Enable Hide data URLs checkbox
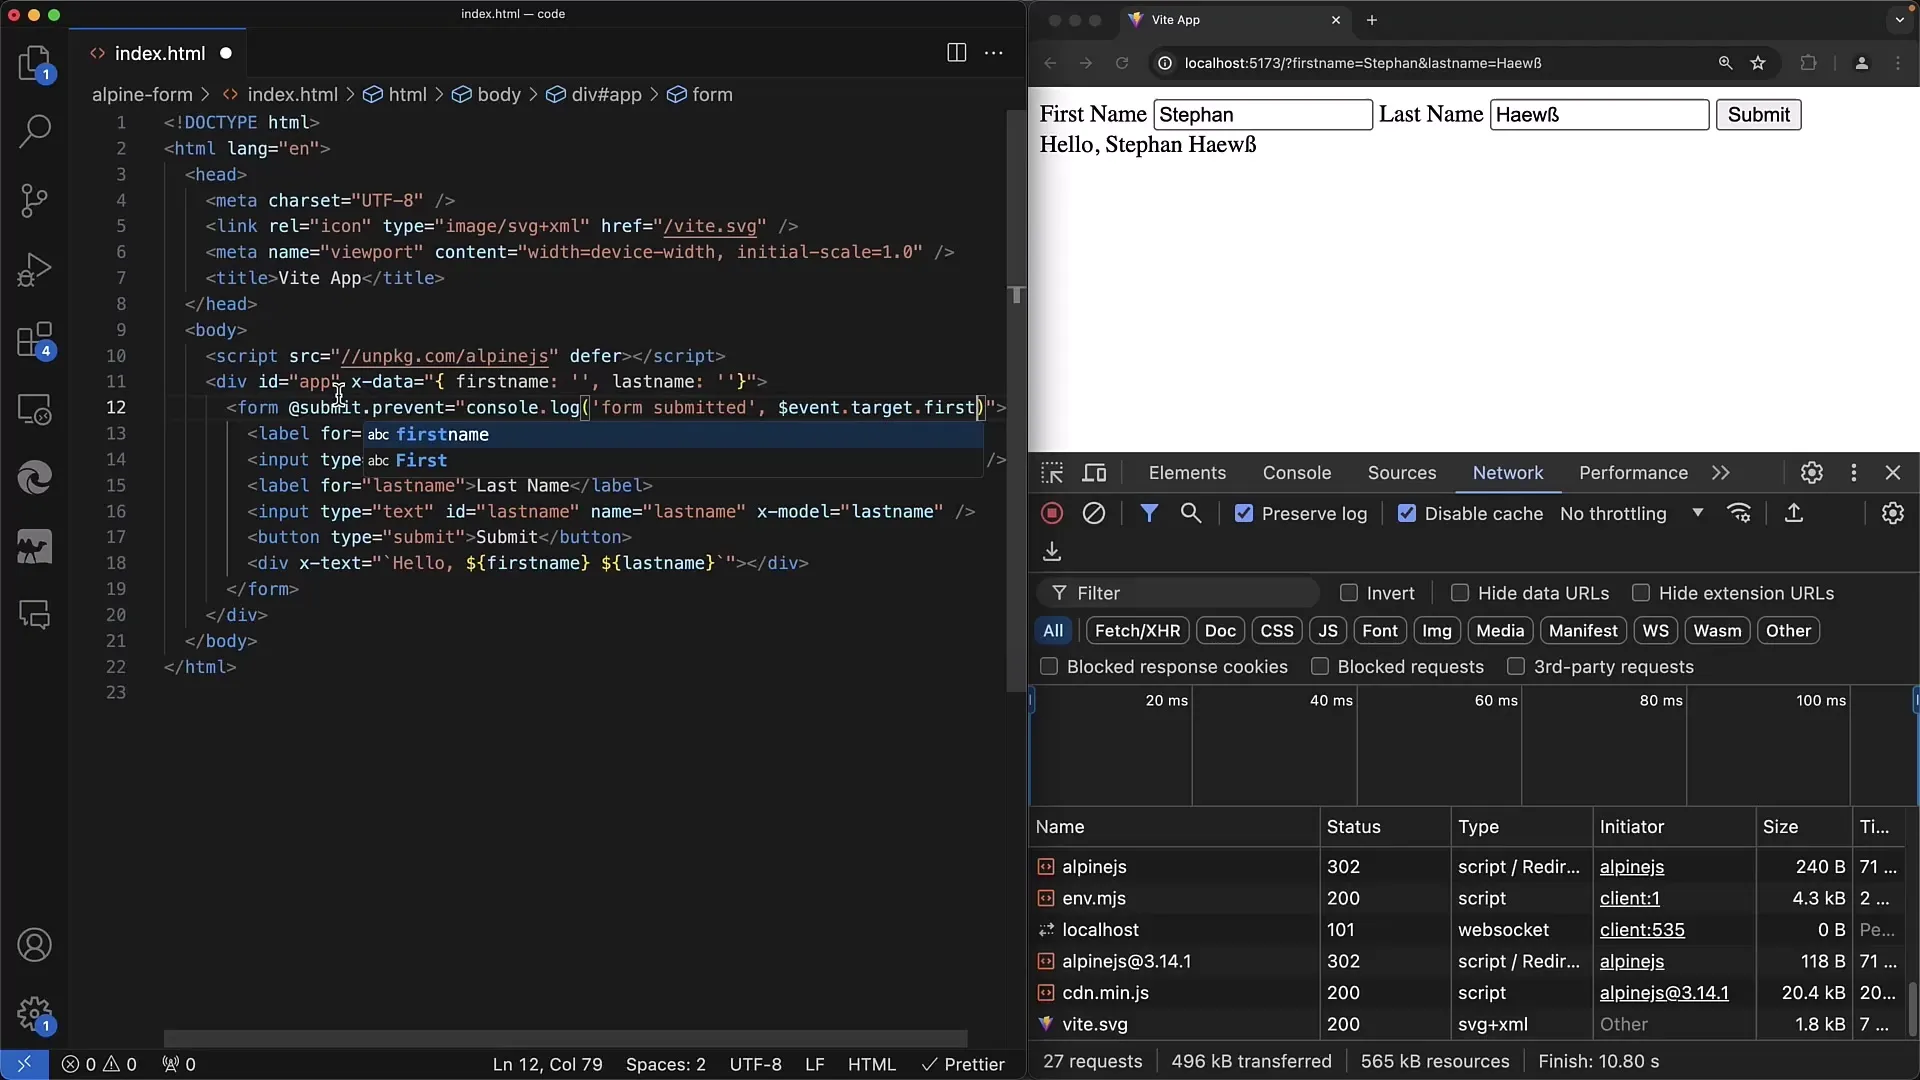This screenshot has width=1920, height=1080. [1460, 593]
